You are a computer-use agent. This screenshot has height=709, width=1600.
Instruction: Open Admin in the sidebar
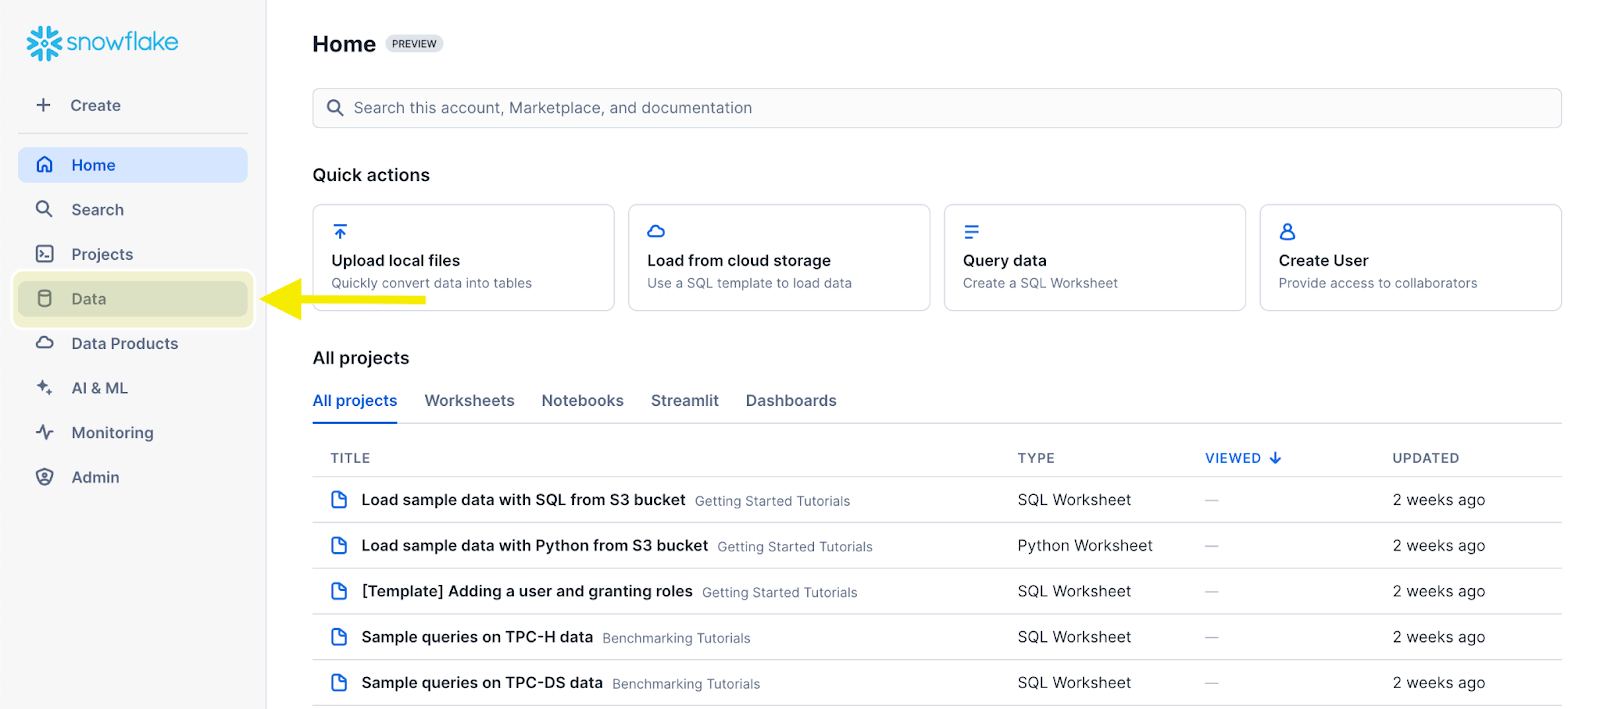132,477
